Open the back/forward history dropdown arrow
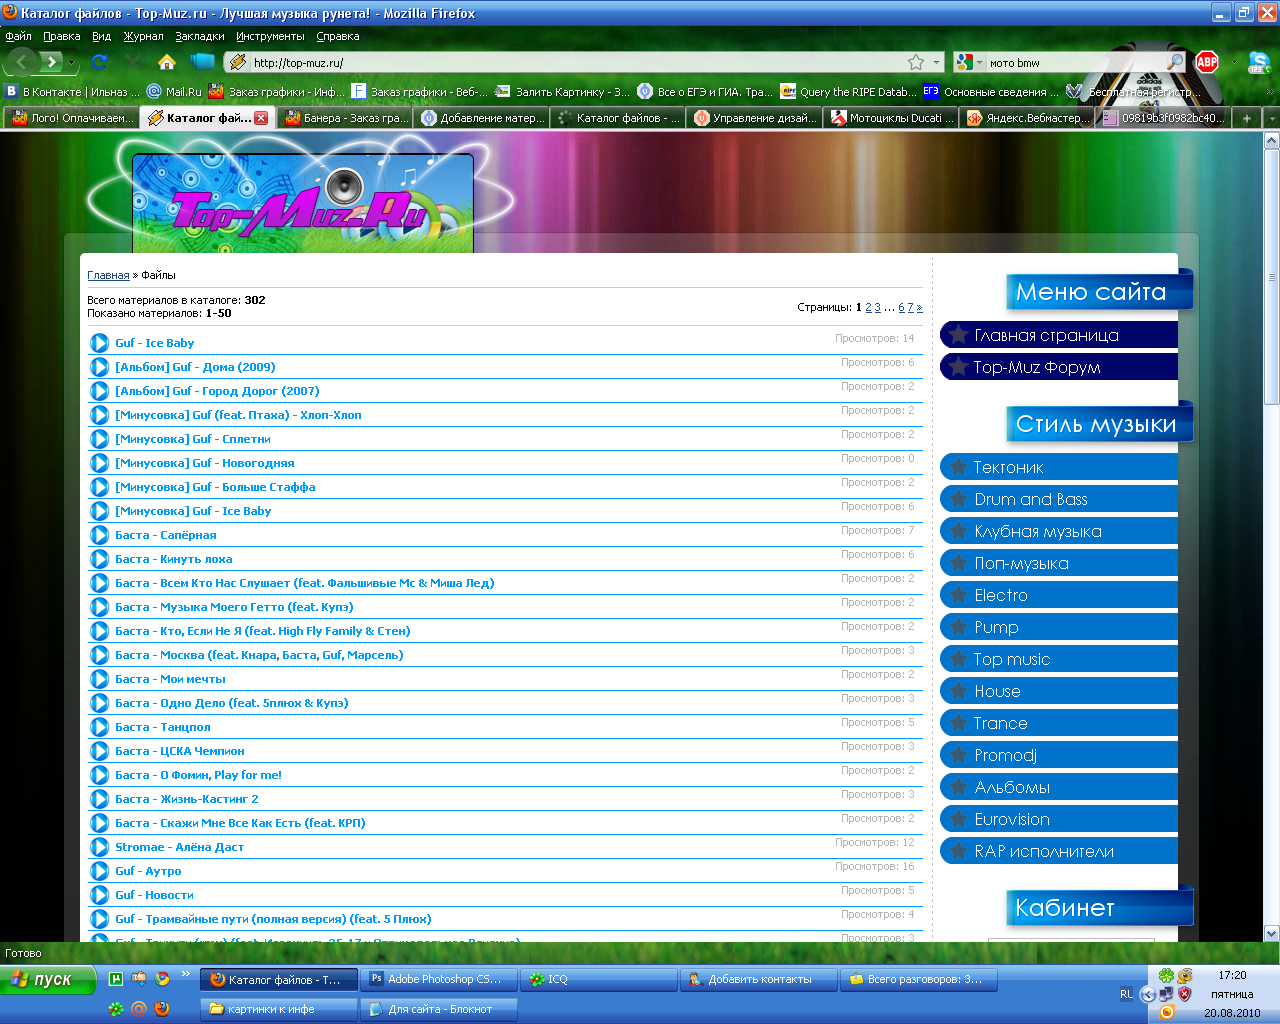 [71, 62]
